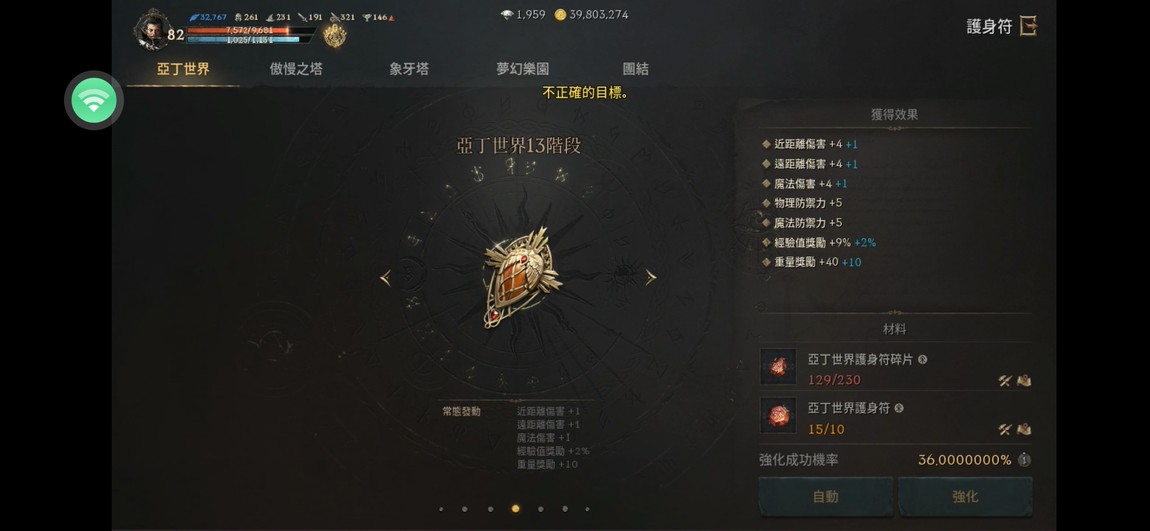This screenshot has height=531, width=1150.
Task: Open map icon for 亞丁世界護身符 material
Action: coord(1024,429)
